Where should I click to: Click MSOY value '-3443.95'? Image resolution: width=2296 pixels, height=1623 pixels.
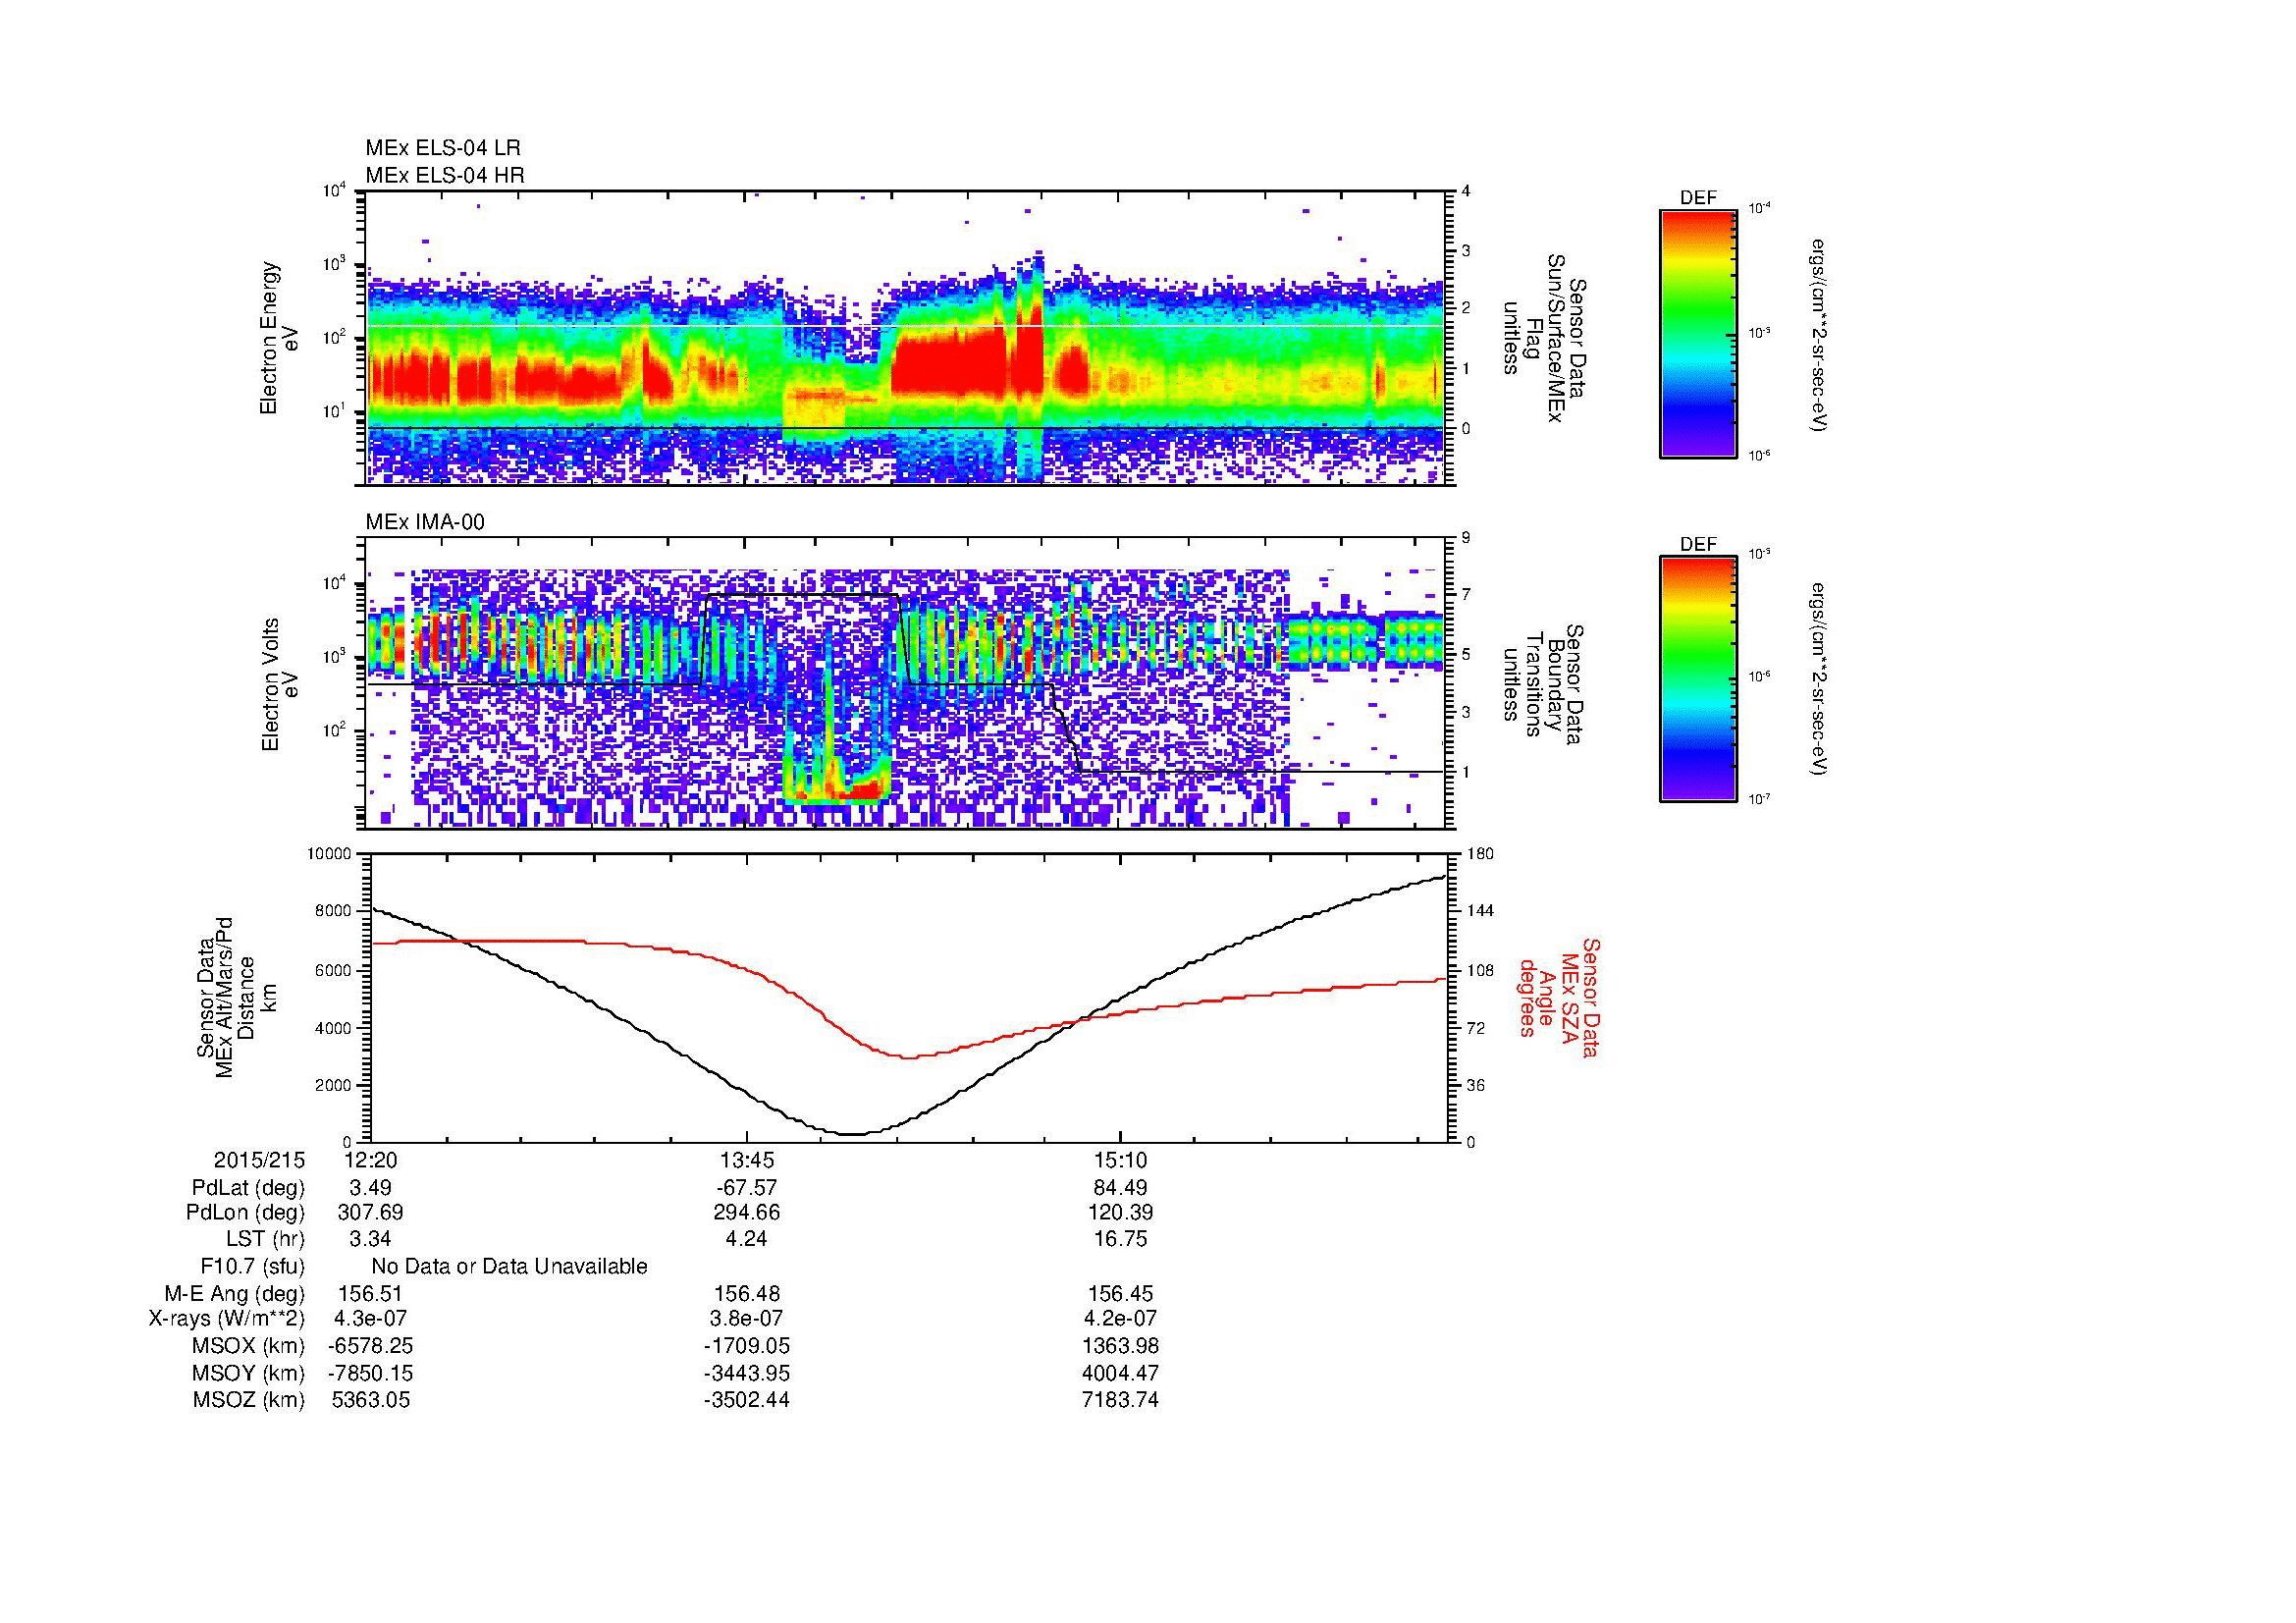coord(746,1373)
